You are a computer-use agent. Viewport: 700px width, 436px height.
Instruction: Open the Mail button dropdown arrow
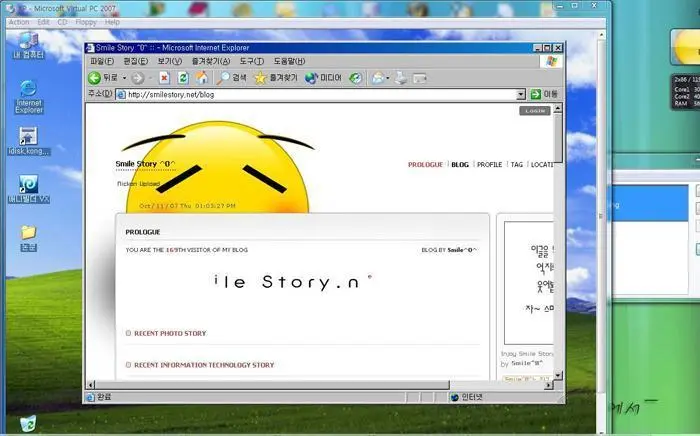[388, 78]
